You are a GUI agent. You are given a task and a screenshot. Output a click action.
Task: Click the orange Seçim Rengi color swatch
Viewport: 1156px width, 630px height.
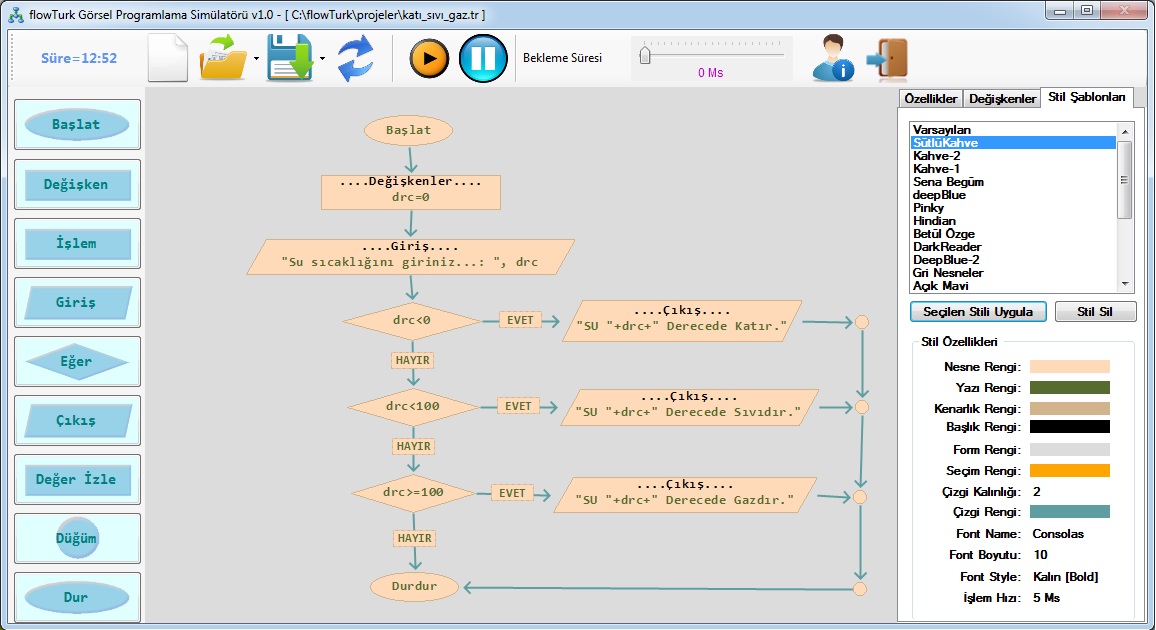(x=1069, y=470)
